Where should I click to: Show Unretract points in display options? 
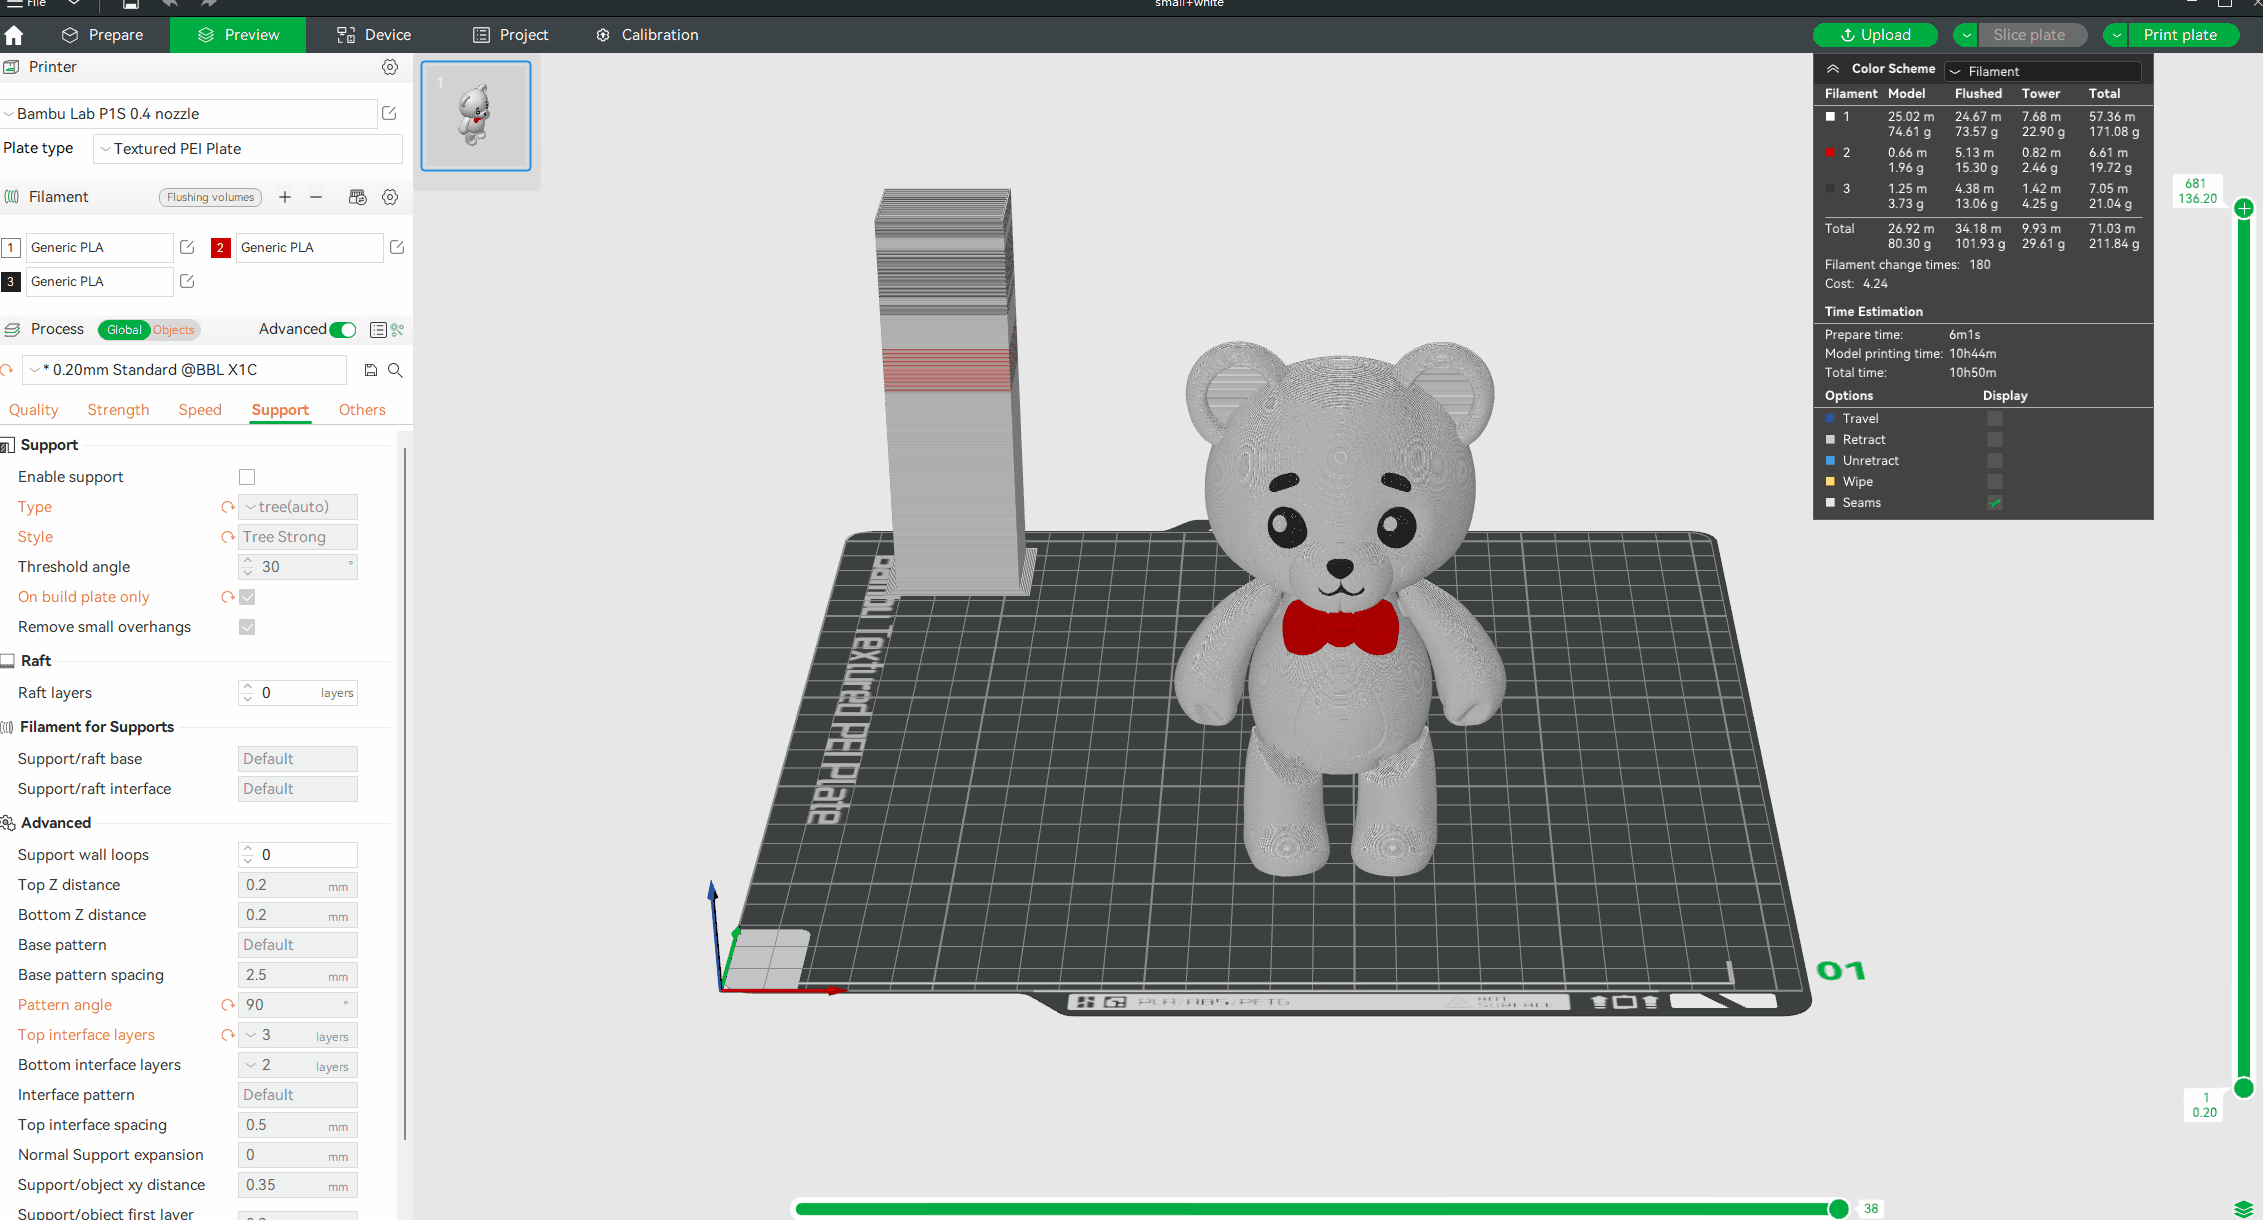(1995, 461)
